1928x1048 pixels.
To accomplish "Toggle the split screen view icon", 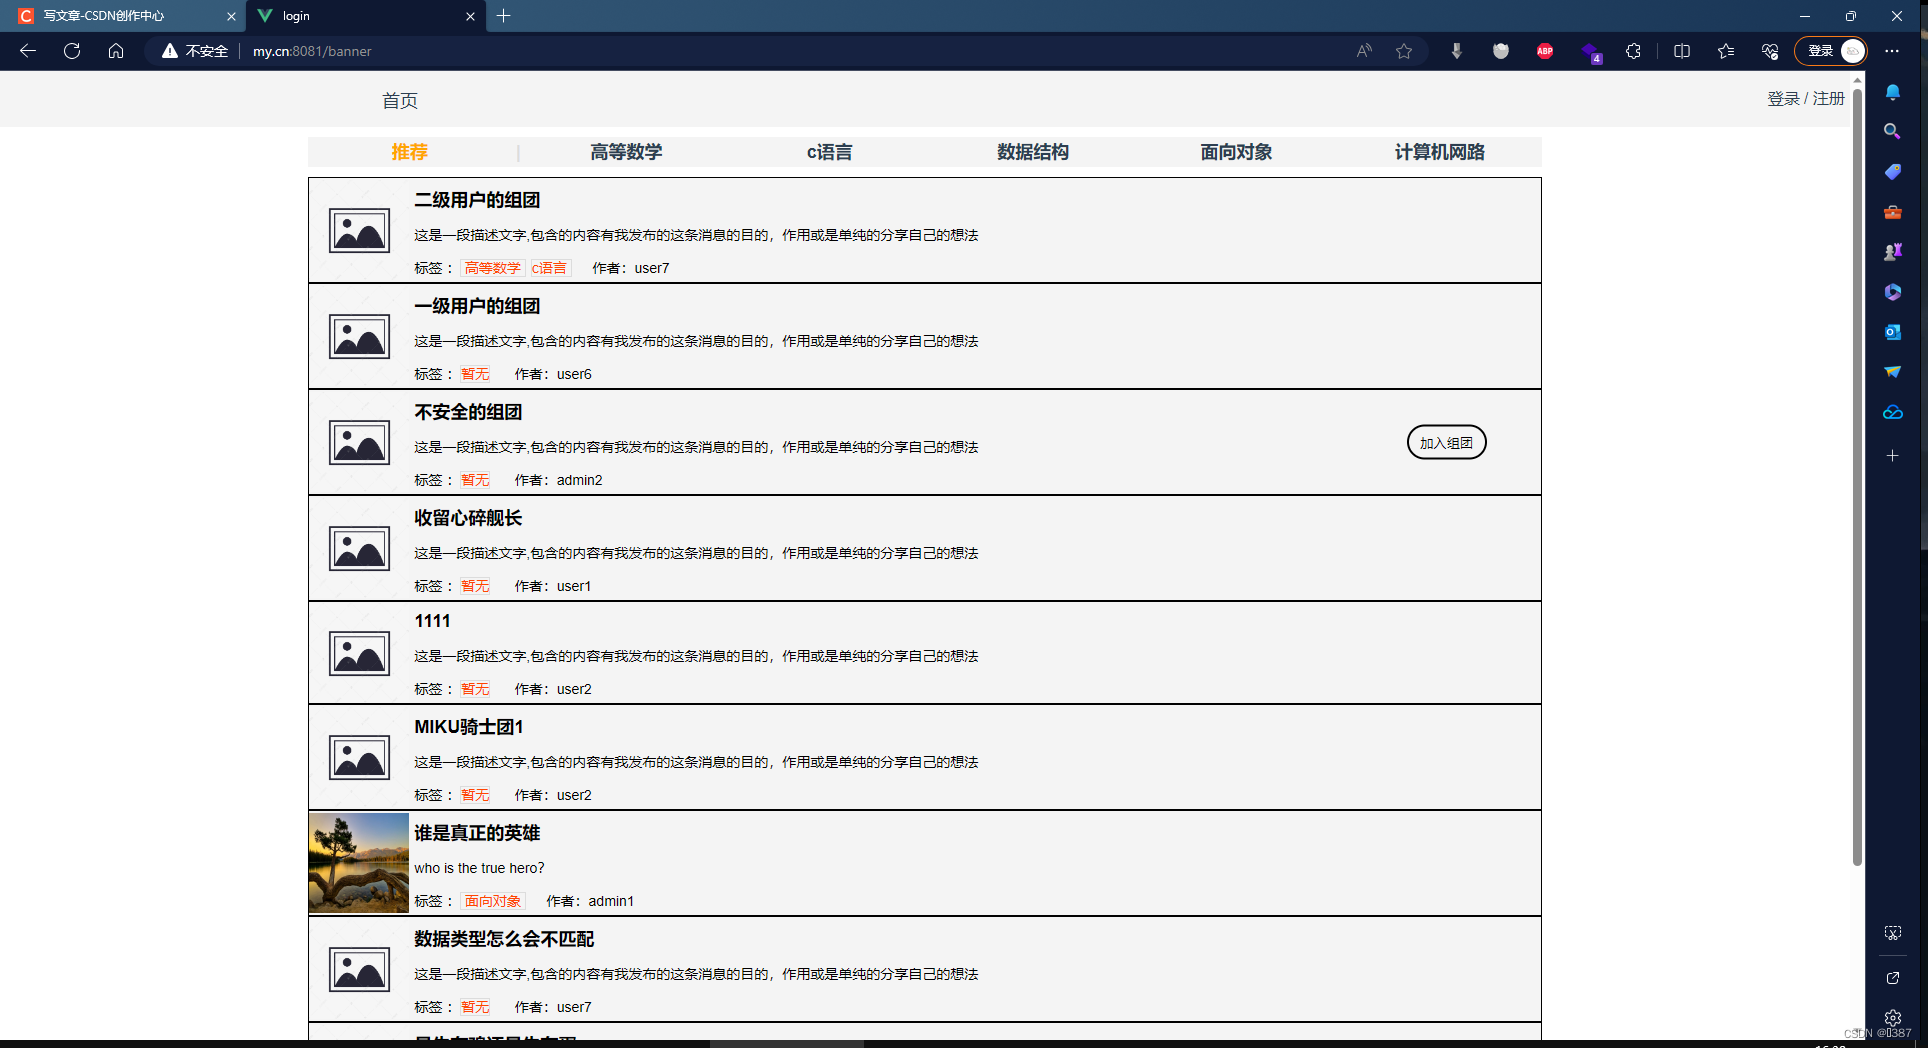I will (x=1682, y=51).
